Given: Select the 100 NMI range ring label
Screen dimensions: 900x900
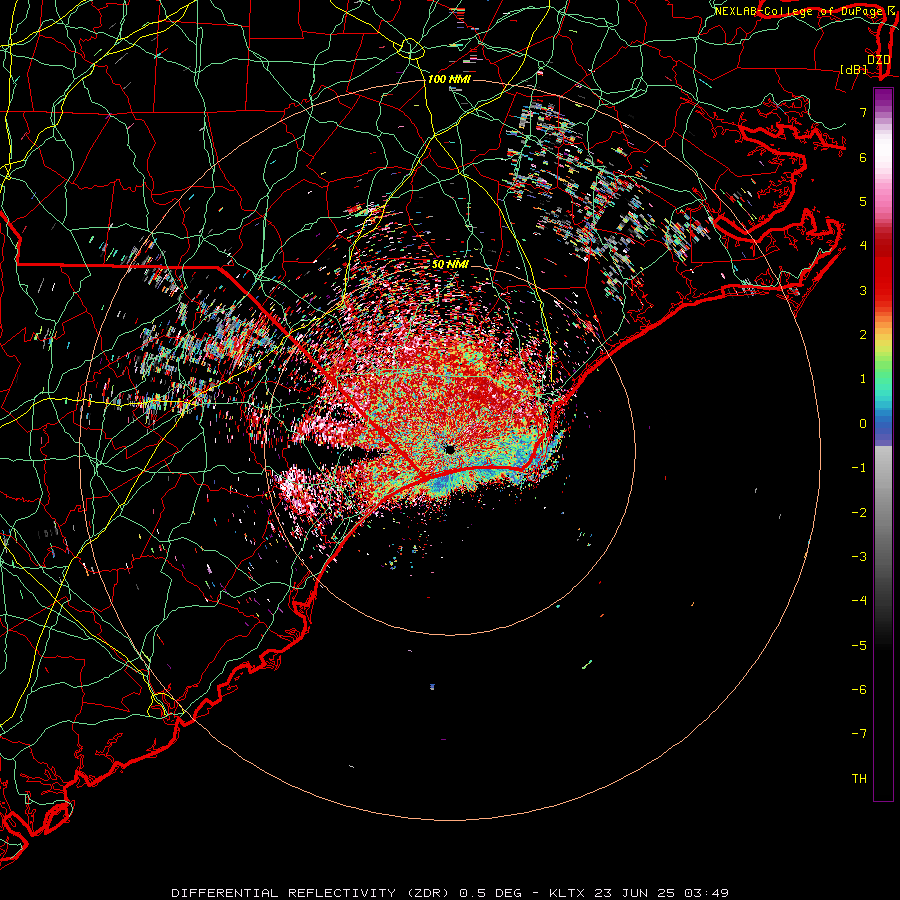Looking at the screenshot, I should (x=449, y=79).
